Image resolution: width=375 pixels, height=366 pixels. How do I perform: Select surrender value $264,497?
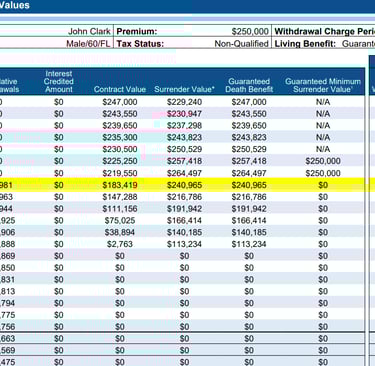coord(184,173)
